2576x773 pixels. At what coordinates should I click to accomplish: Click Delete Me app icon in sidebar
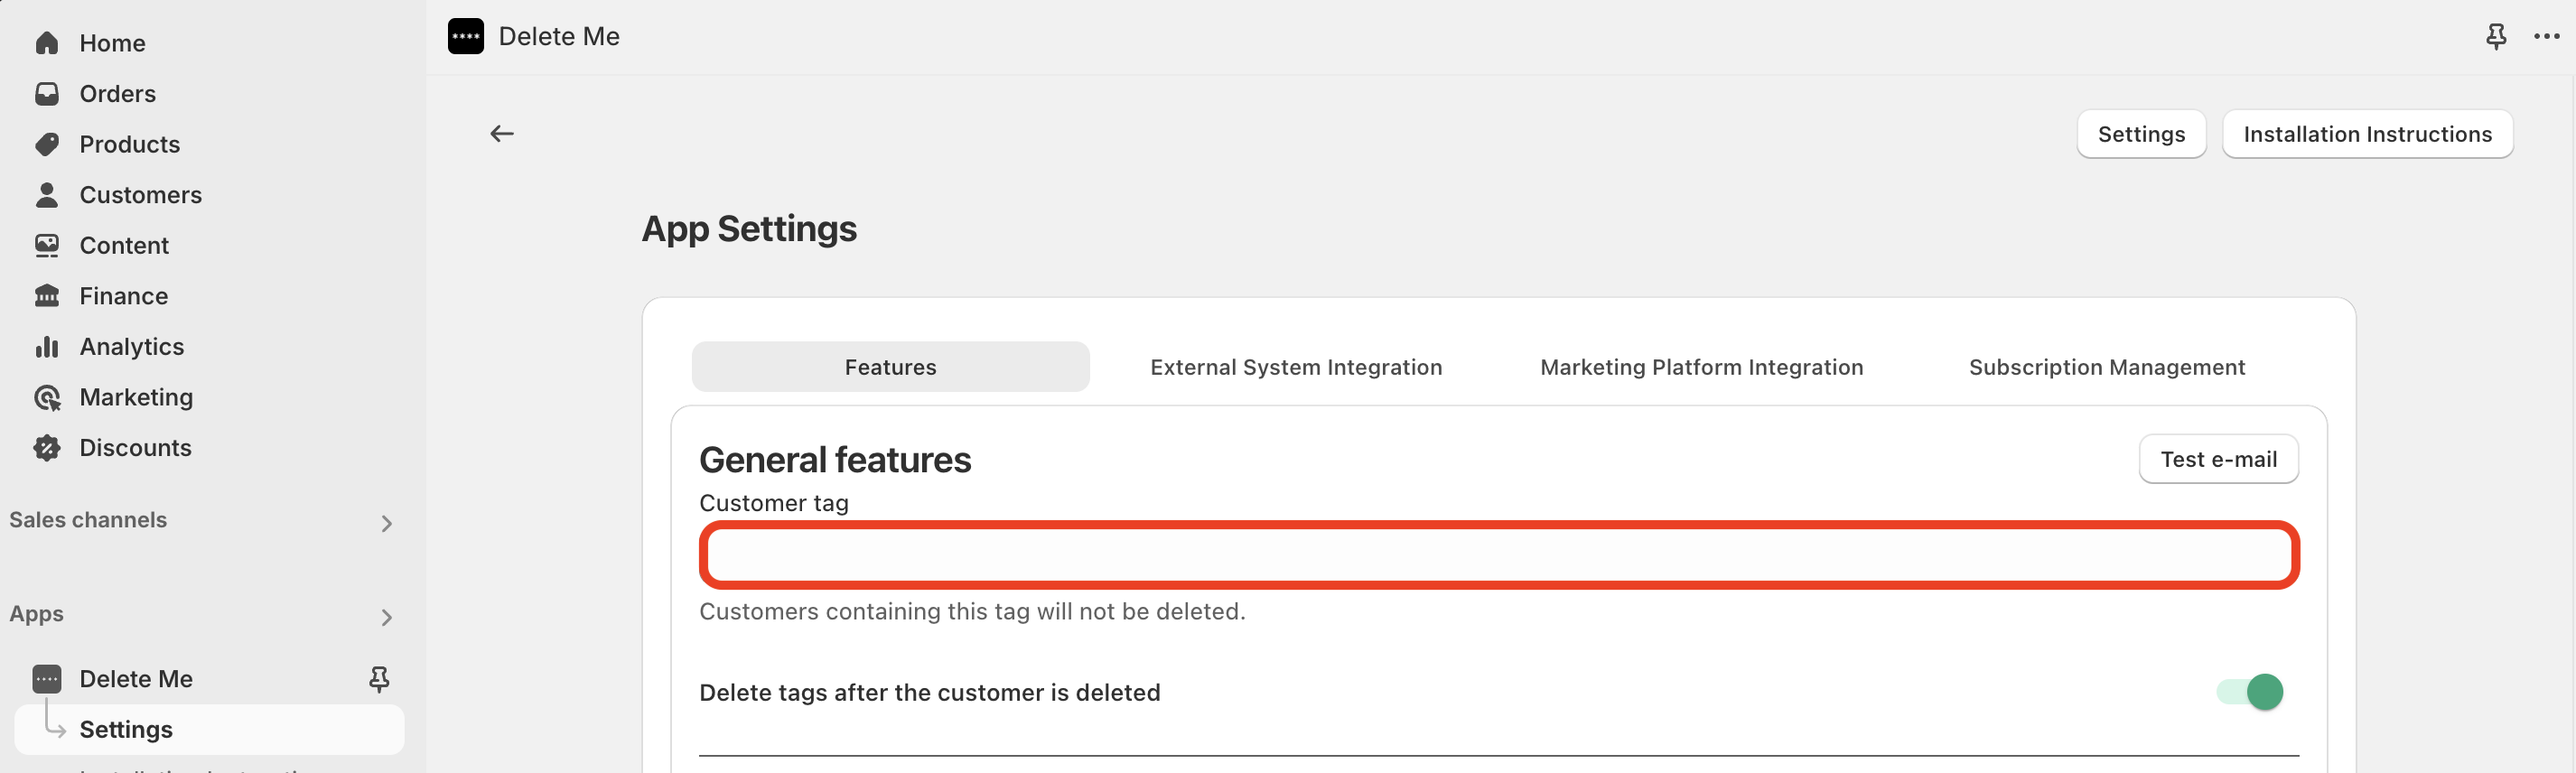[47, 679]
